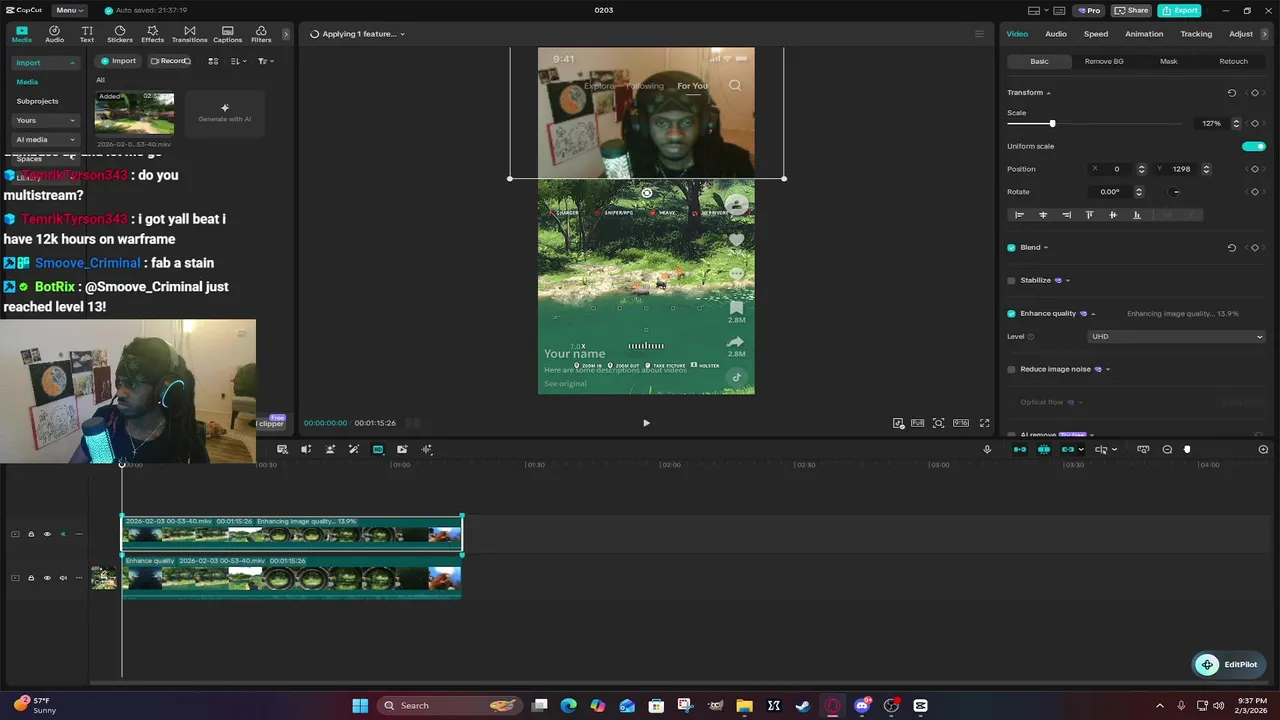The image size is (1280, 720).
Task: Toggle the Blend checkbox
Action: pyautogui.click(x=1011, y=247)
